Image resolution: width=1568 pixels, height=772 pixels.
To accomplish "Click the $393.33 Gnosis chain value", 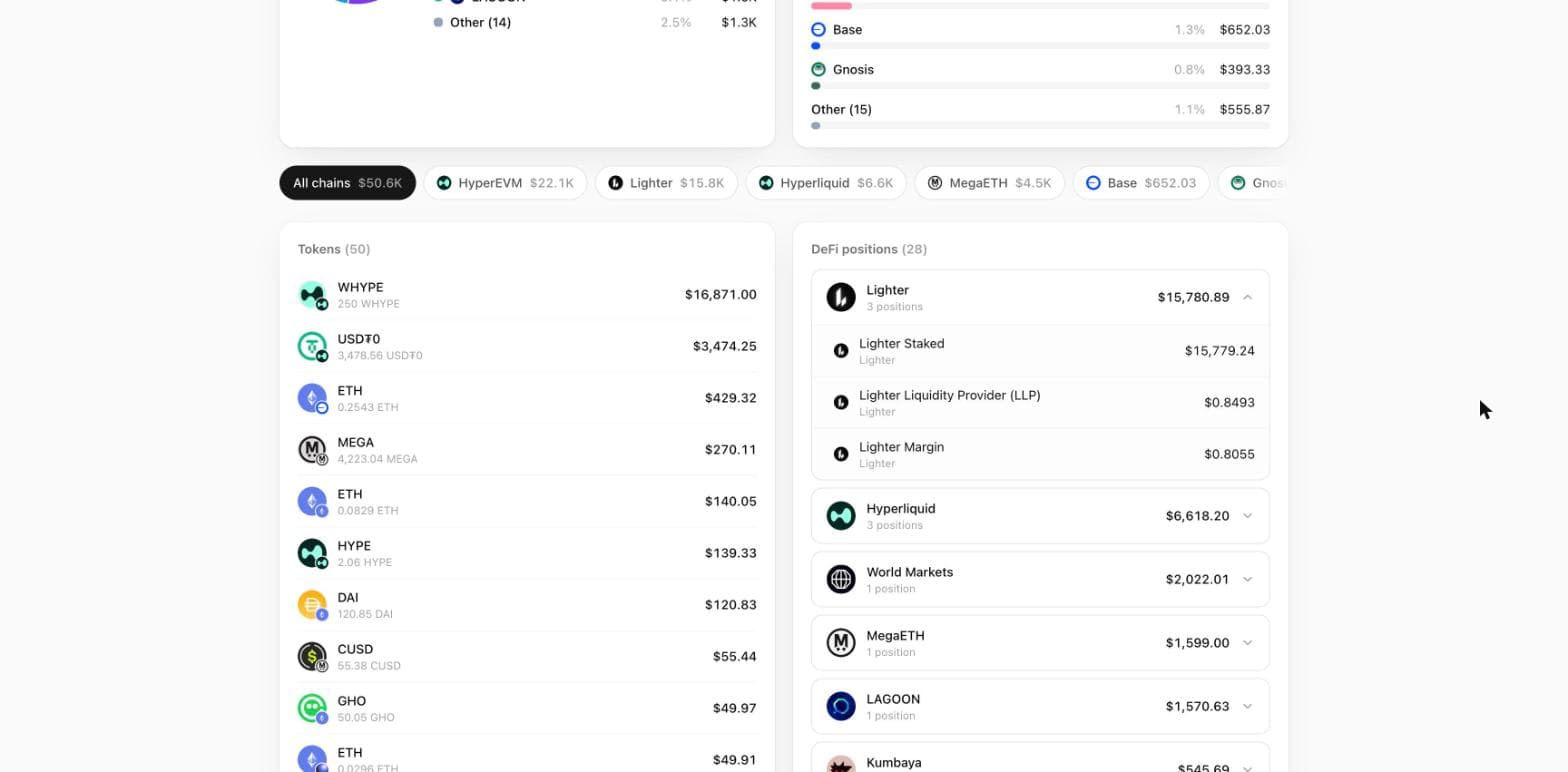I will click(1245, 70).
